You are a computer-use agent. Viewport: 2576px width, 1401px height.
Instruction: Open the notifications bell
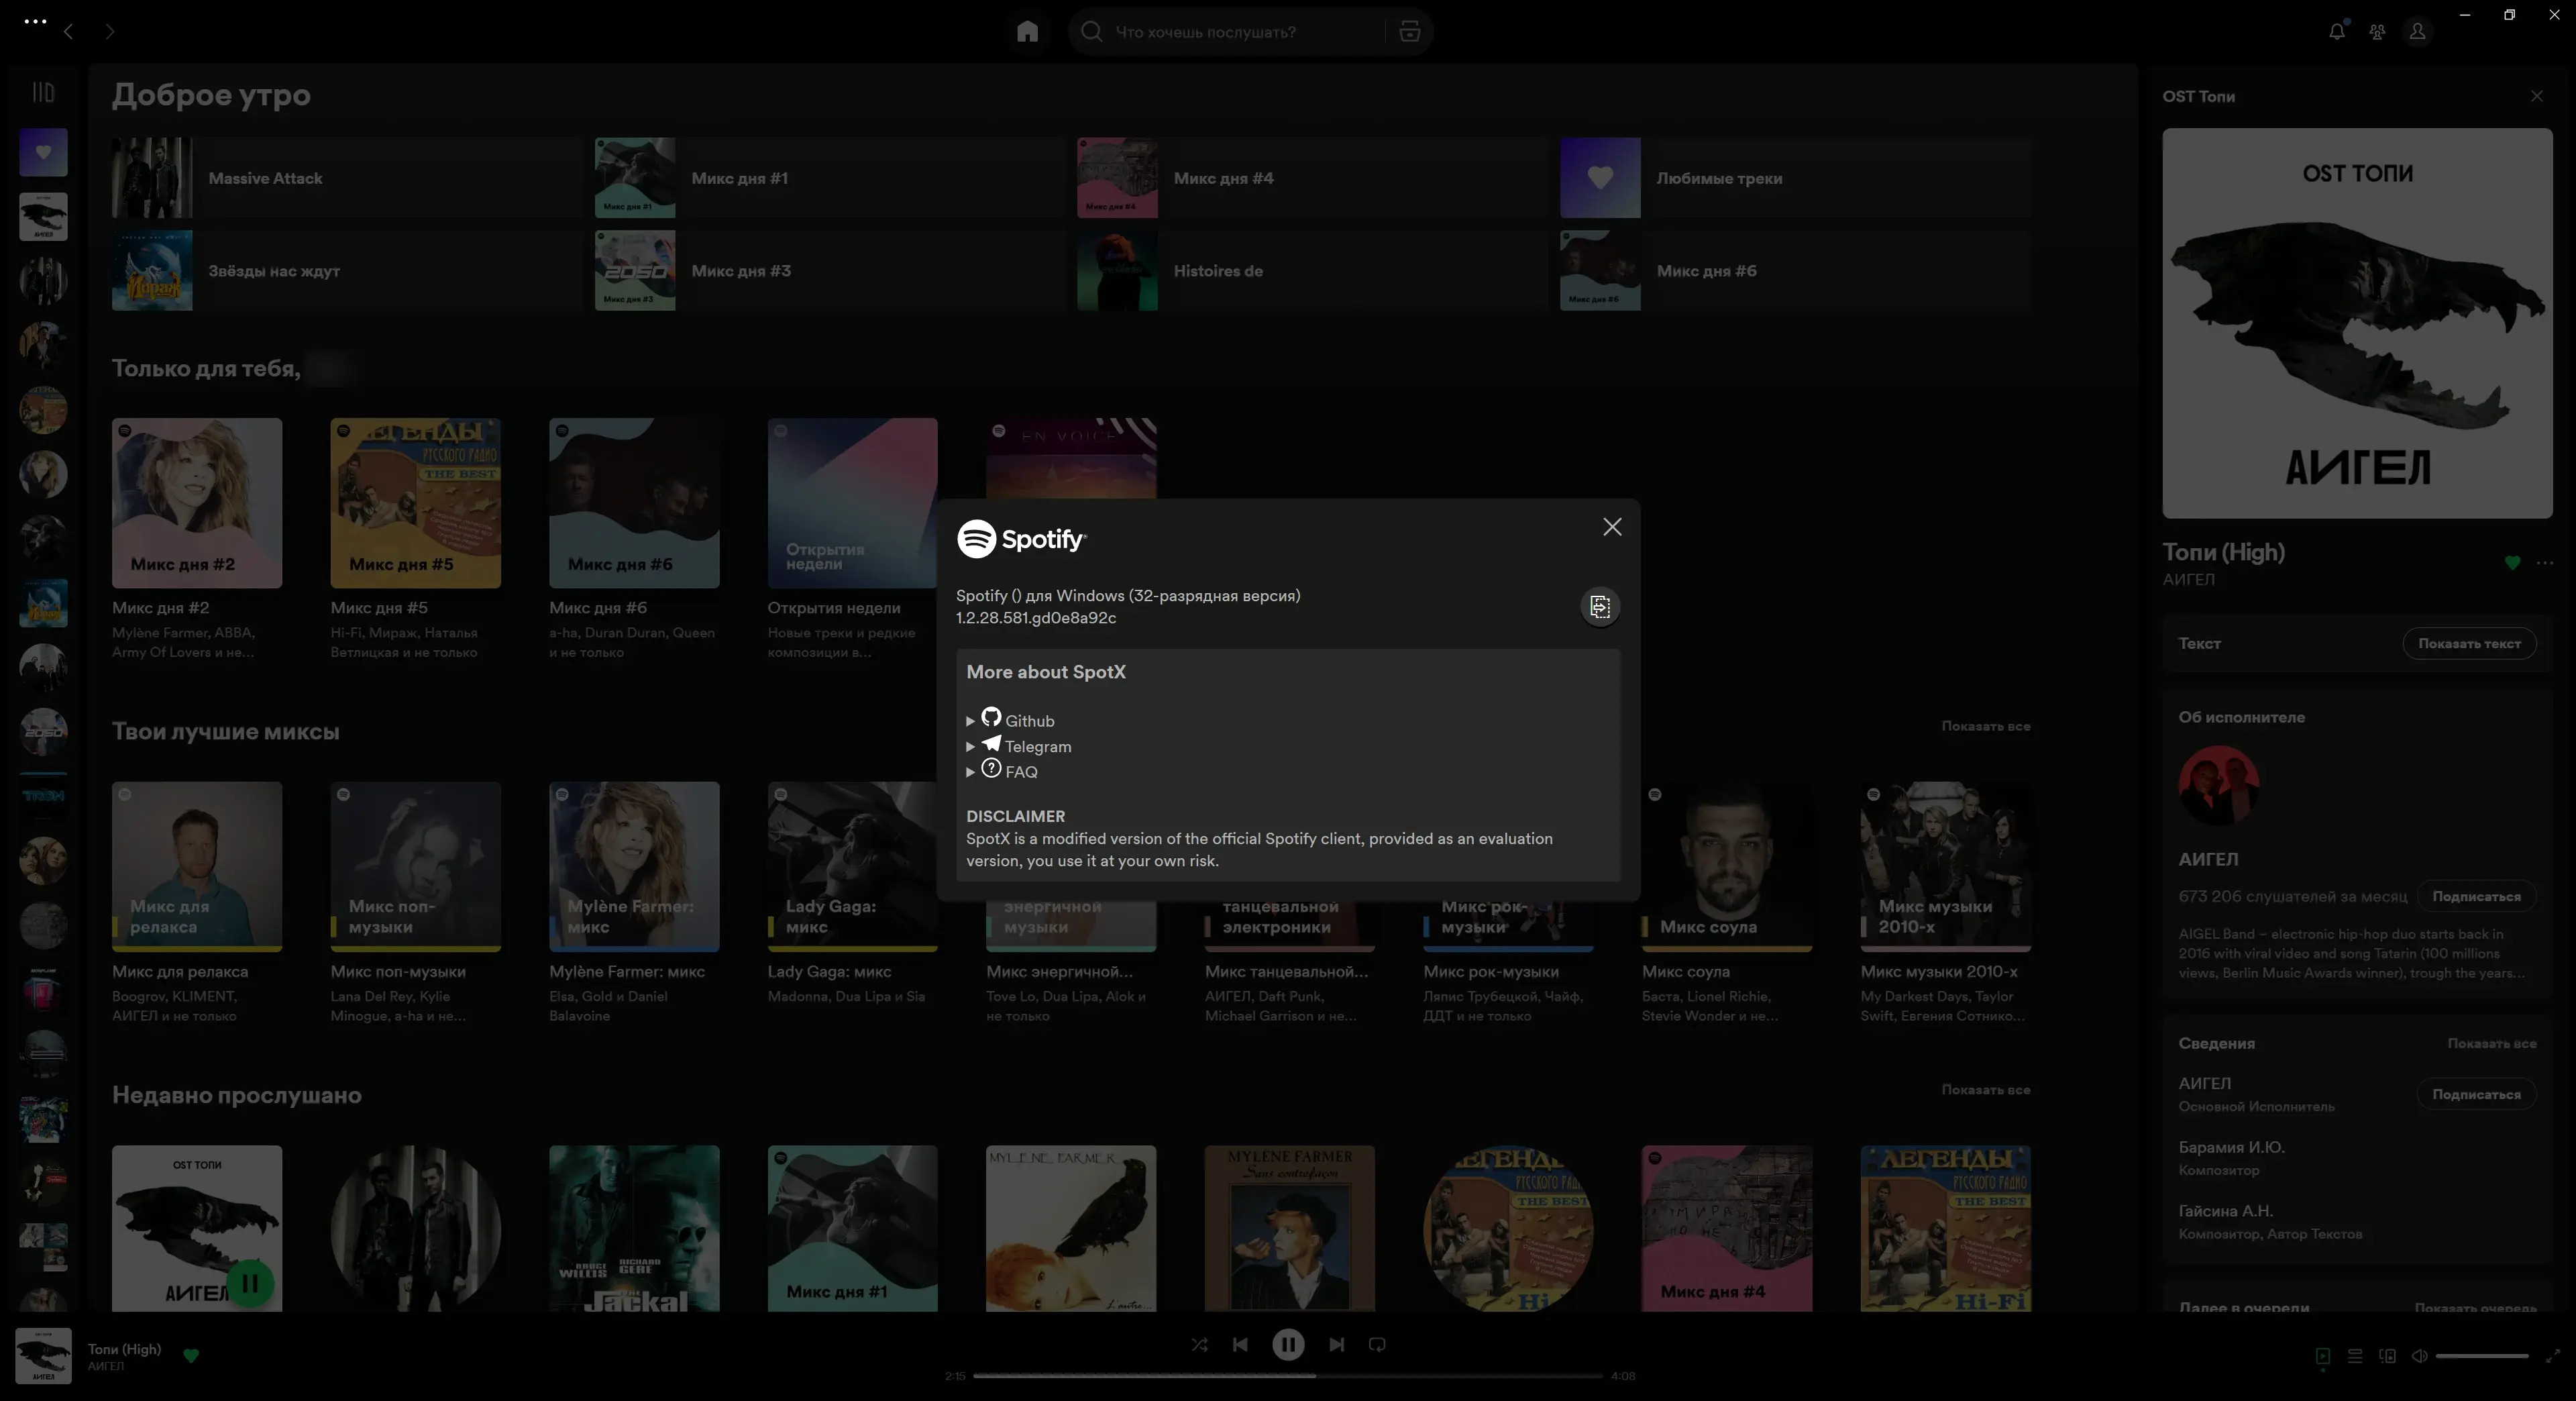tap(2336, 32)
